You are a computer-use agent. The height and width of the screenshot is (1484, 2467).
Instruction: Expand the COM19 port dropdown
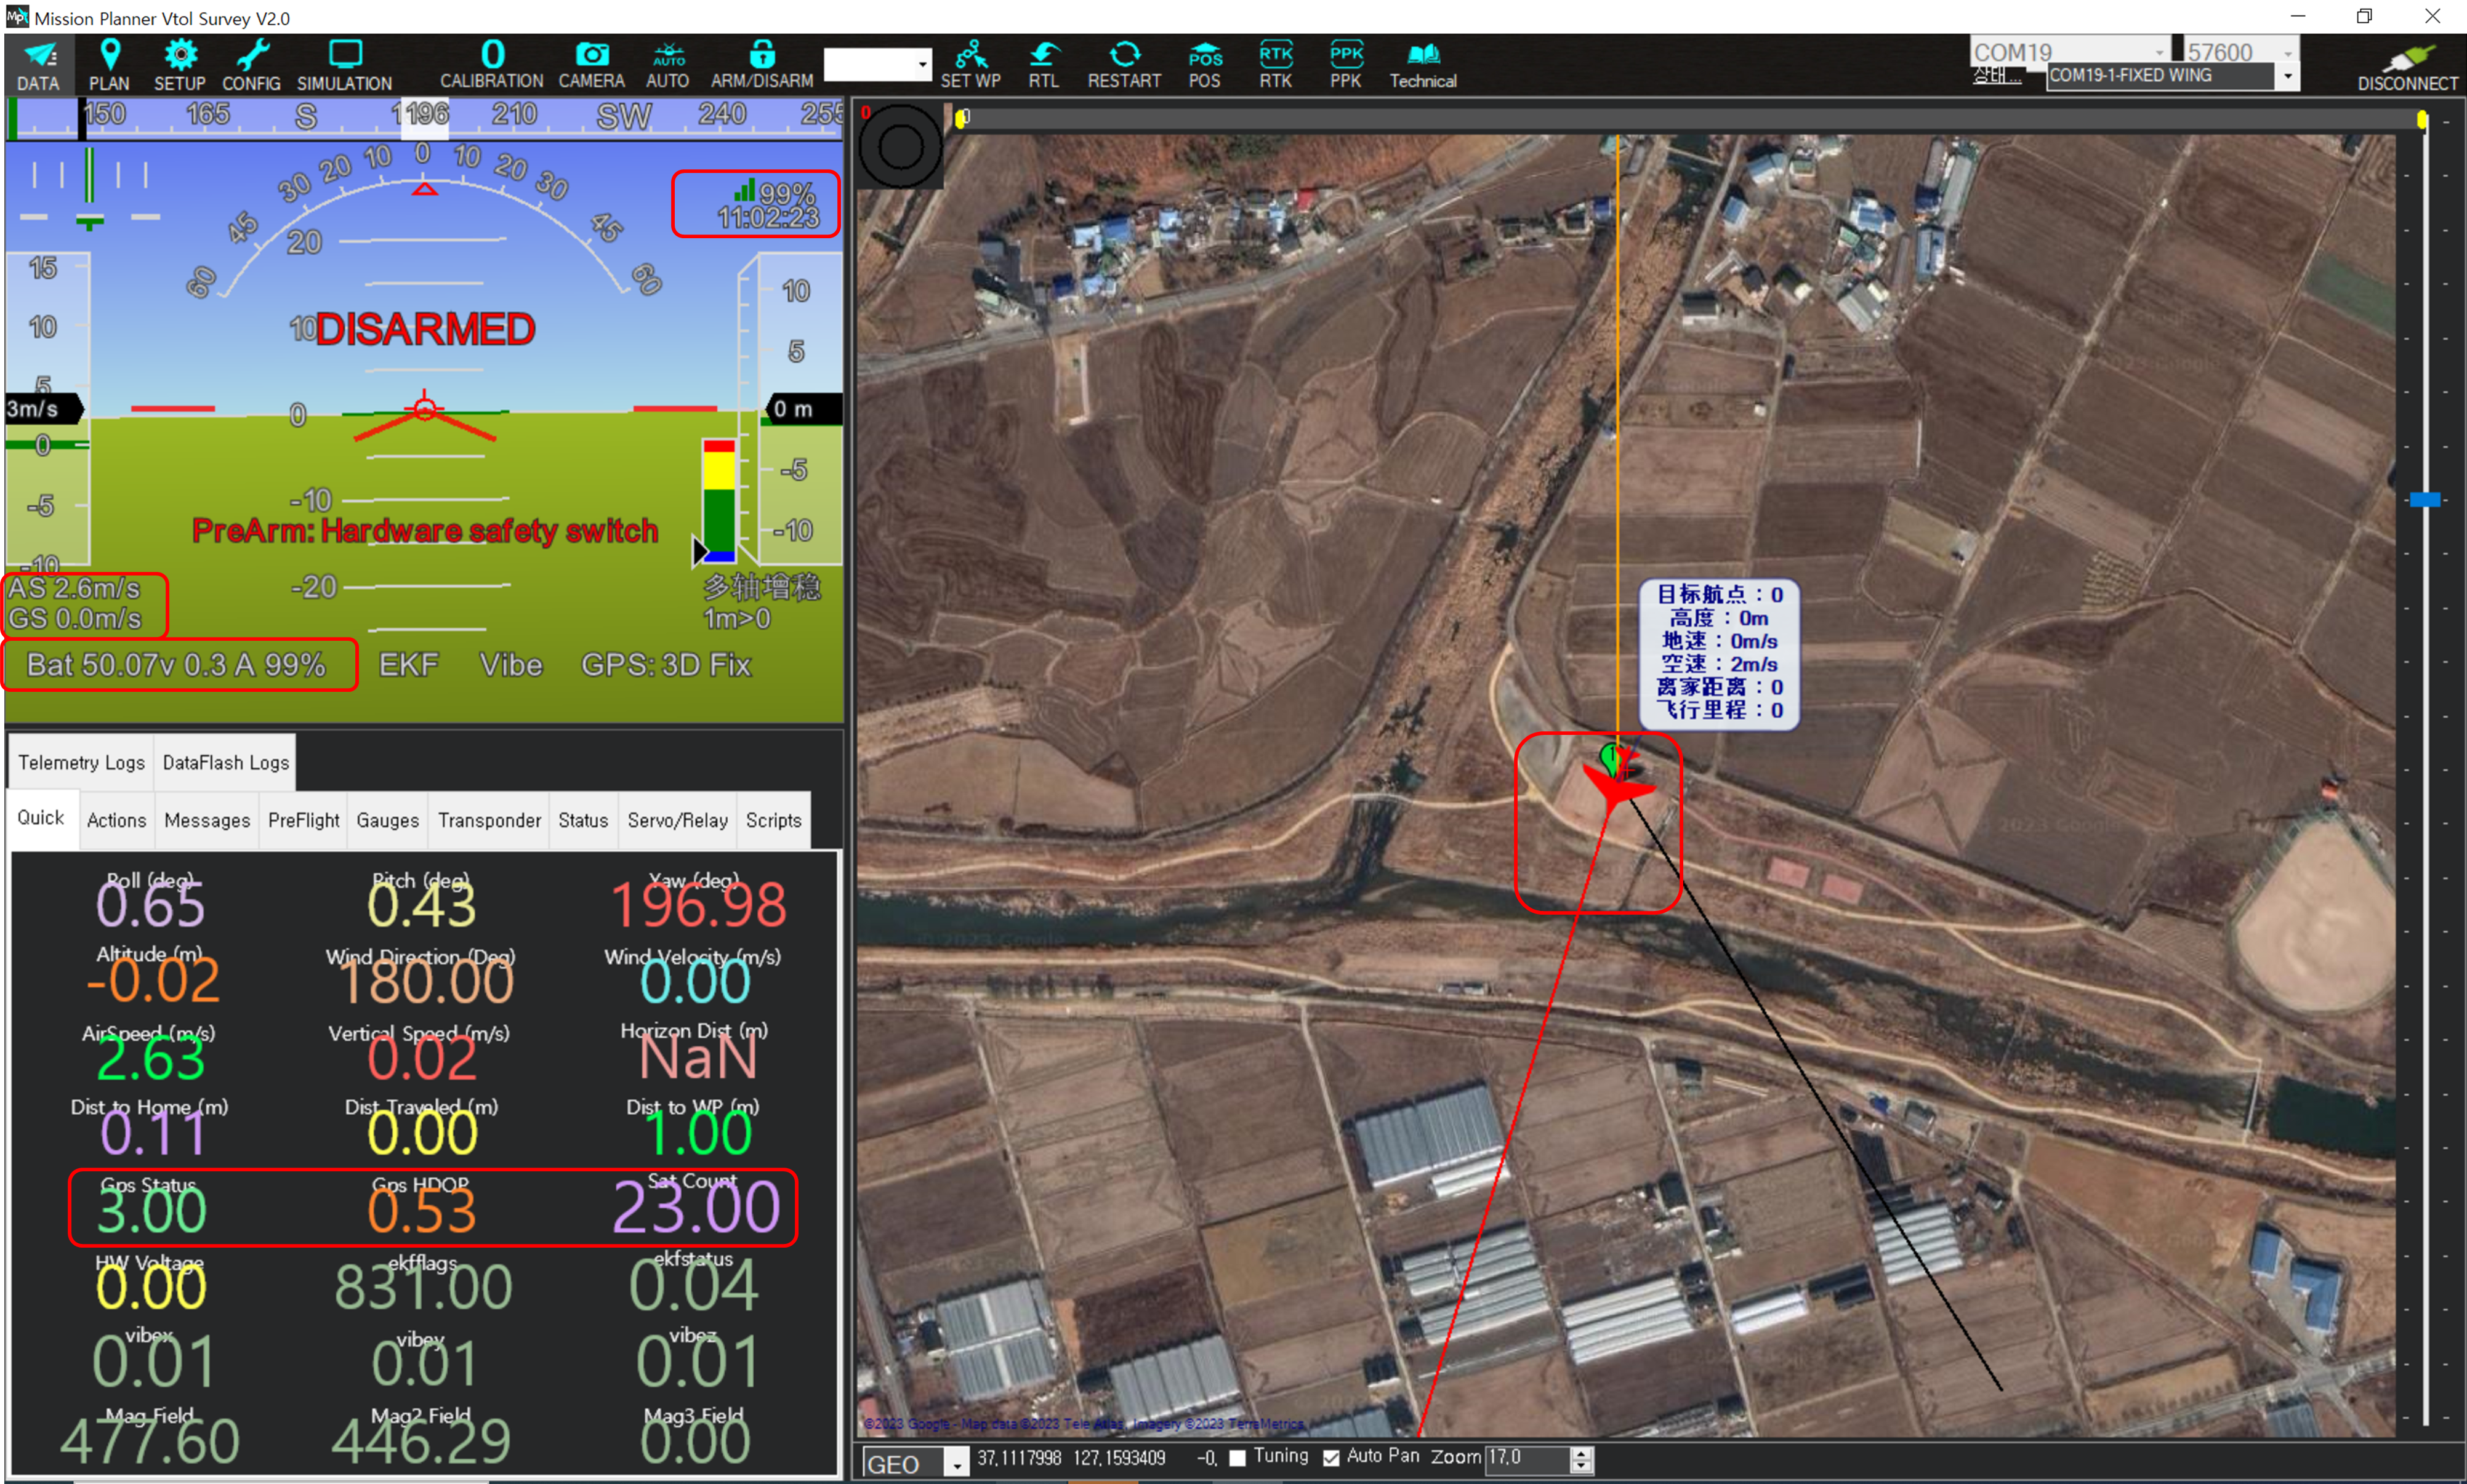point(2159,52)
